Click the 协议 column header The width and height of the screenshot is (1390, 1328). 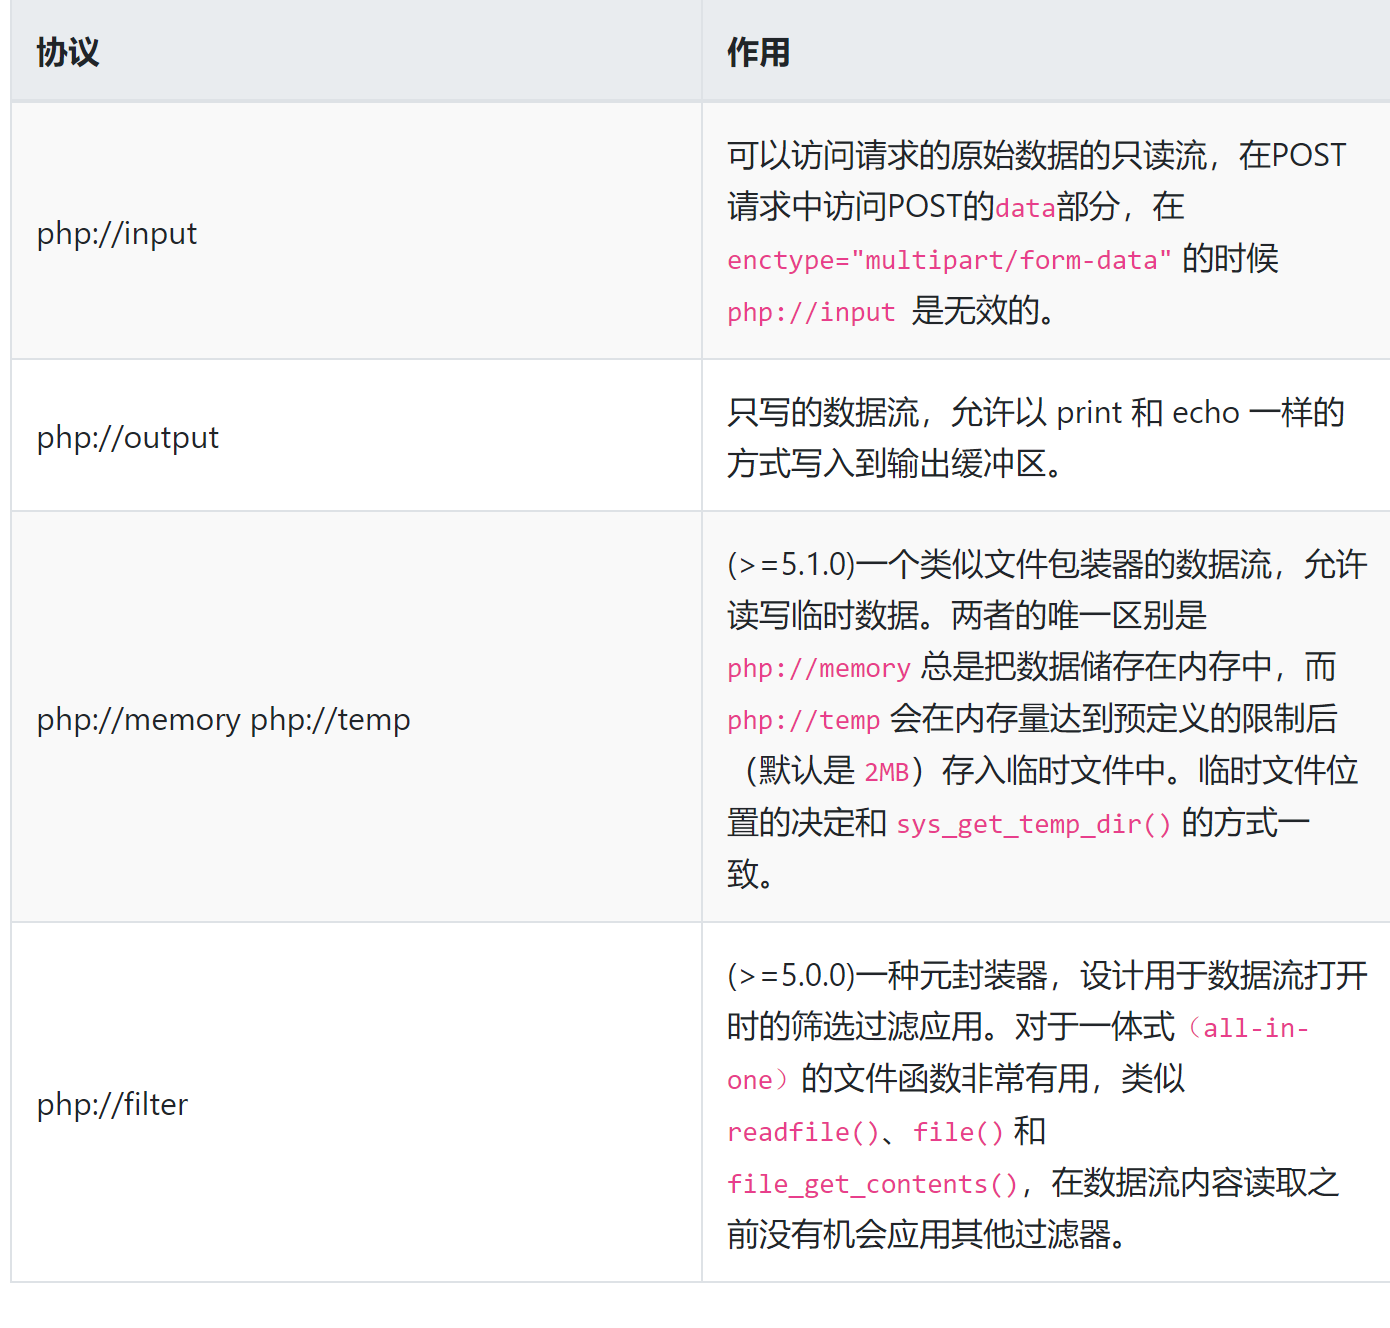356,52
